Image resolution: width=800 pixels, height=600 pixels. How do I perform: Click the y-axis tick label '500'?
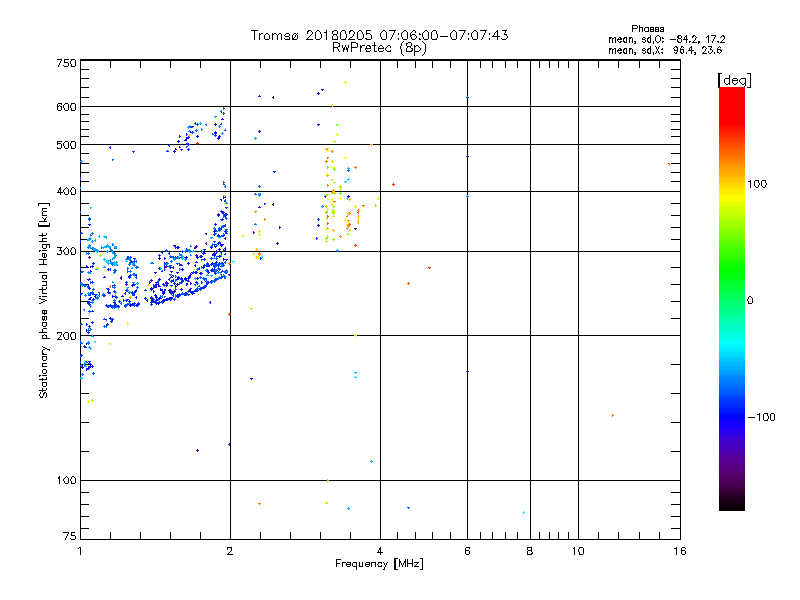click(66, 145)
